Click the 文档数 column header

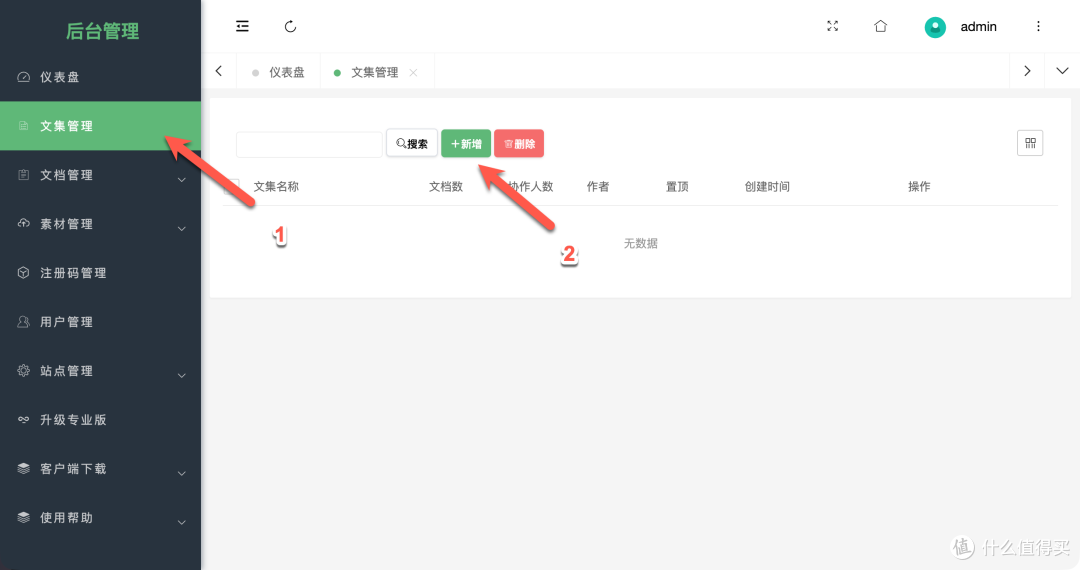coord(446,187)
